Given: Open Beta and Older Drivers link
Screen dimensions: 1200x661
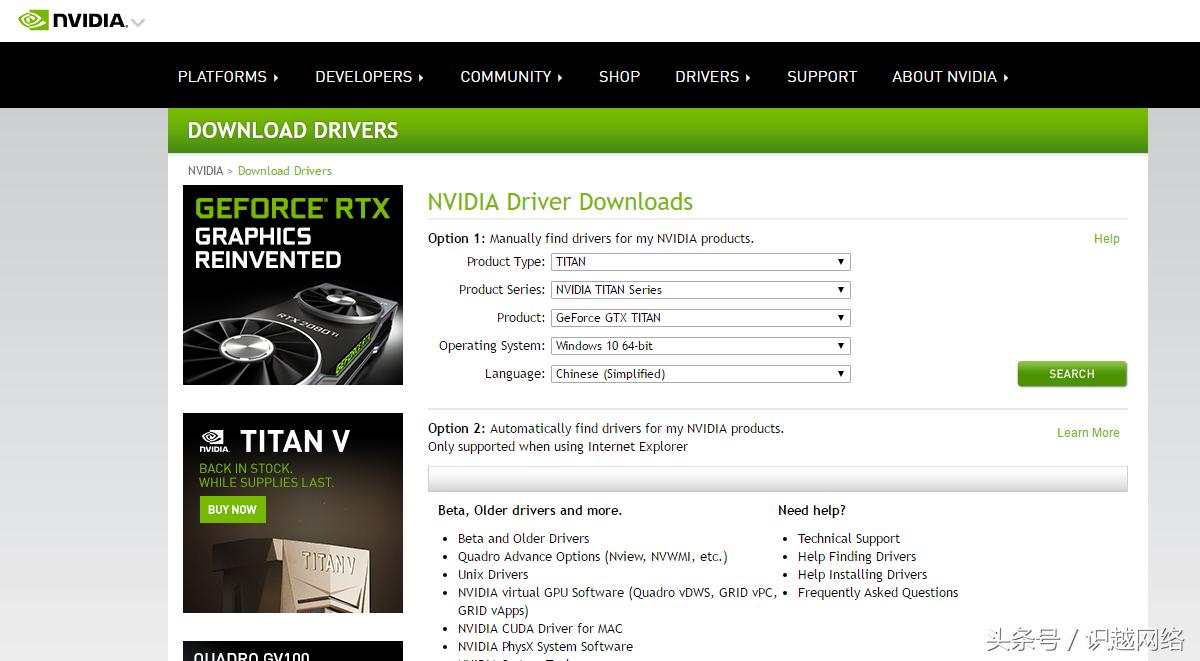Looking at the screenshot, I should [x=523, y=539].
